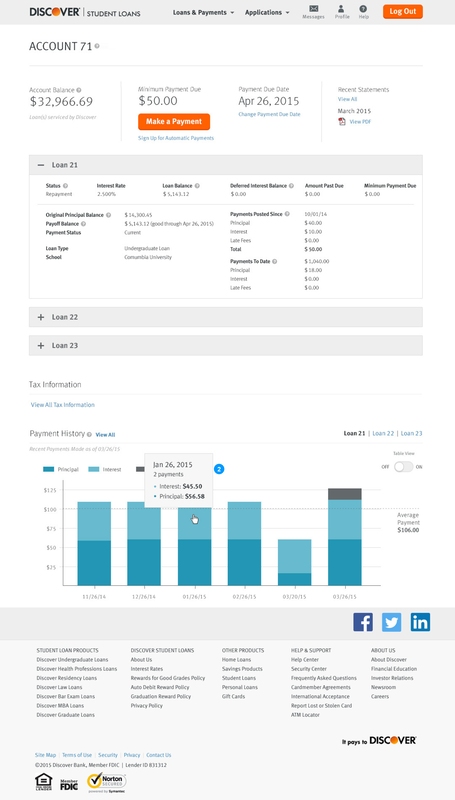
Task: Click info icon next to Payoff Balance
Action: coord(83,224)
